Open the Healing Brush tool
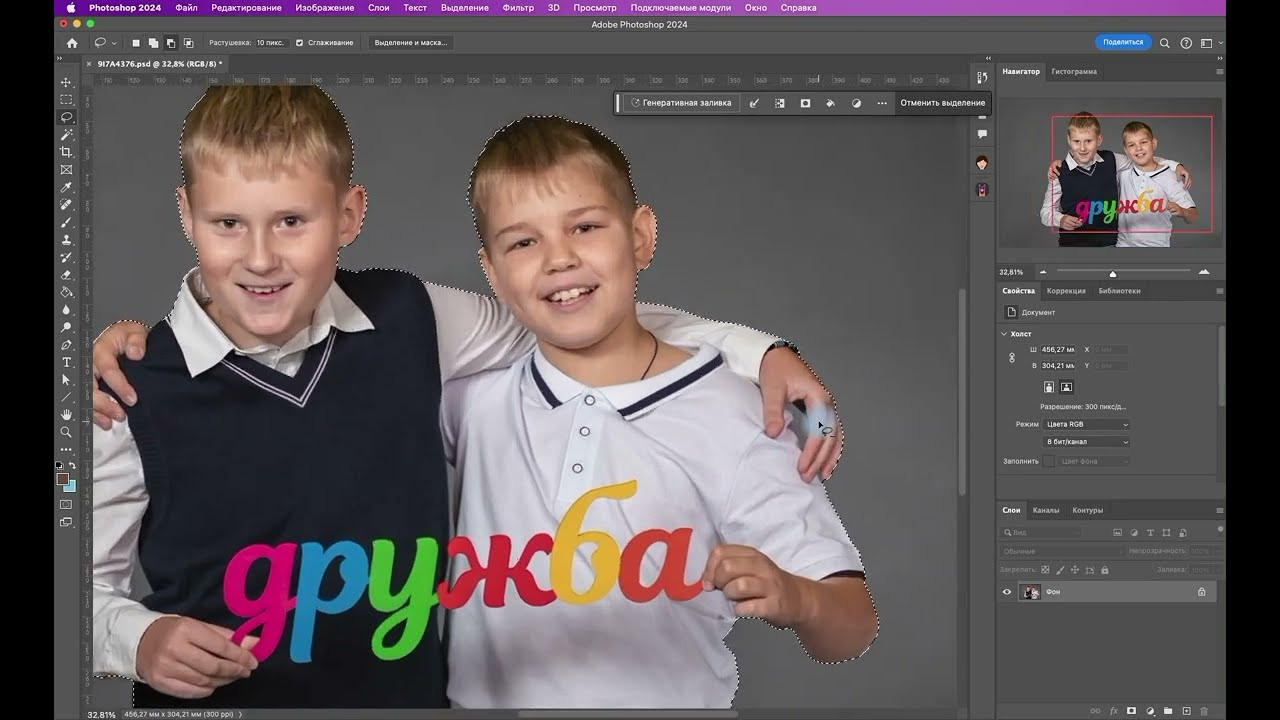Image resolution: width=1280 pixels, height=720 pixels. click(x=66, y=204)
